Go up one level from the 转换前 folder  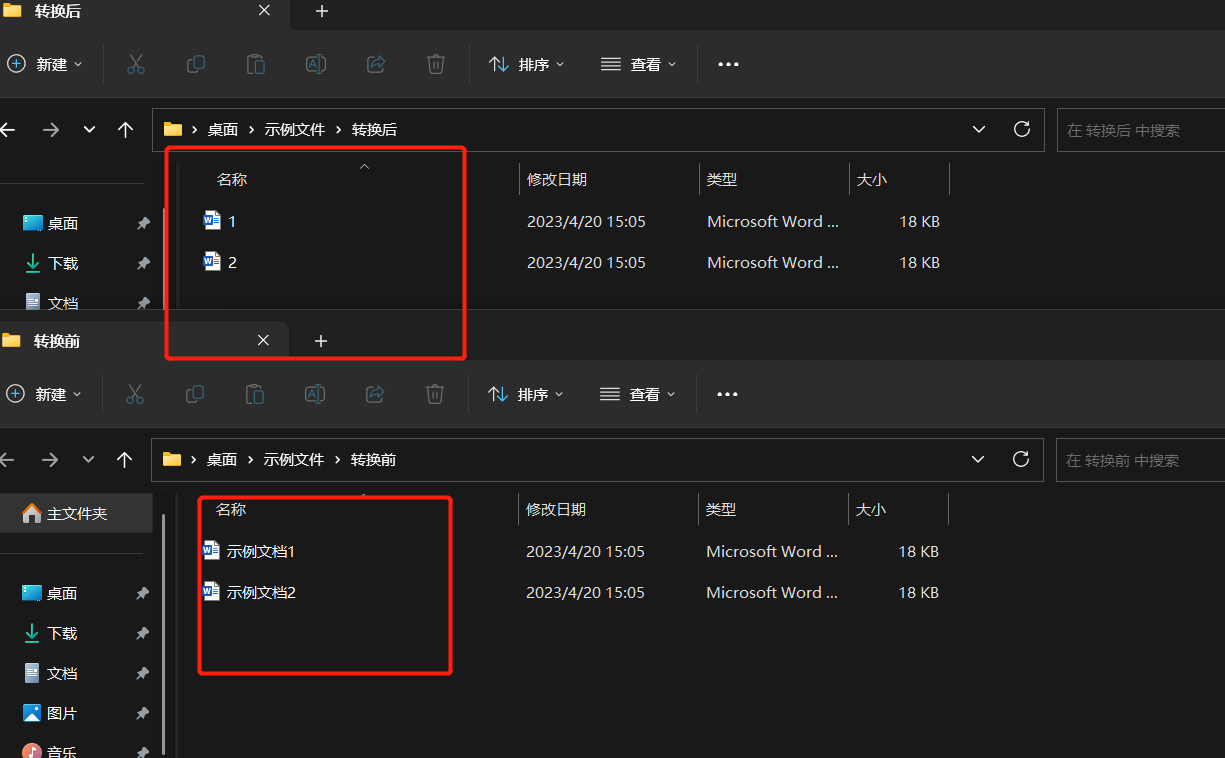click(124, 460)
